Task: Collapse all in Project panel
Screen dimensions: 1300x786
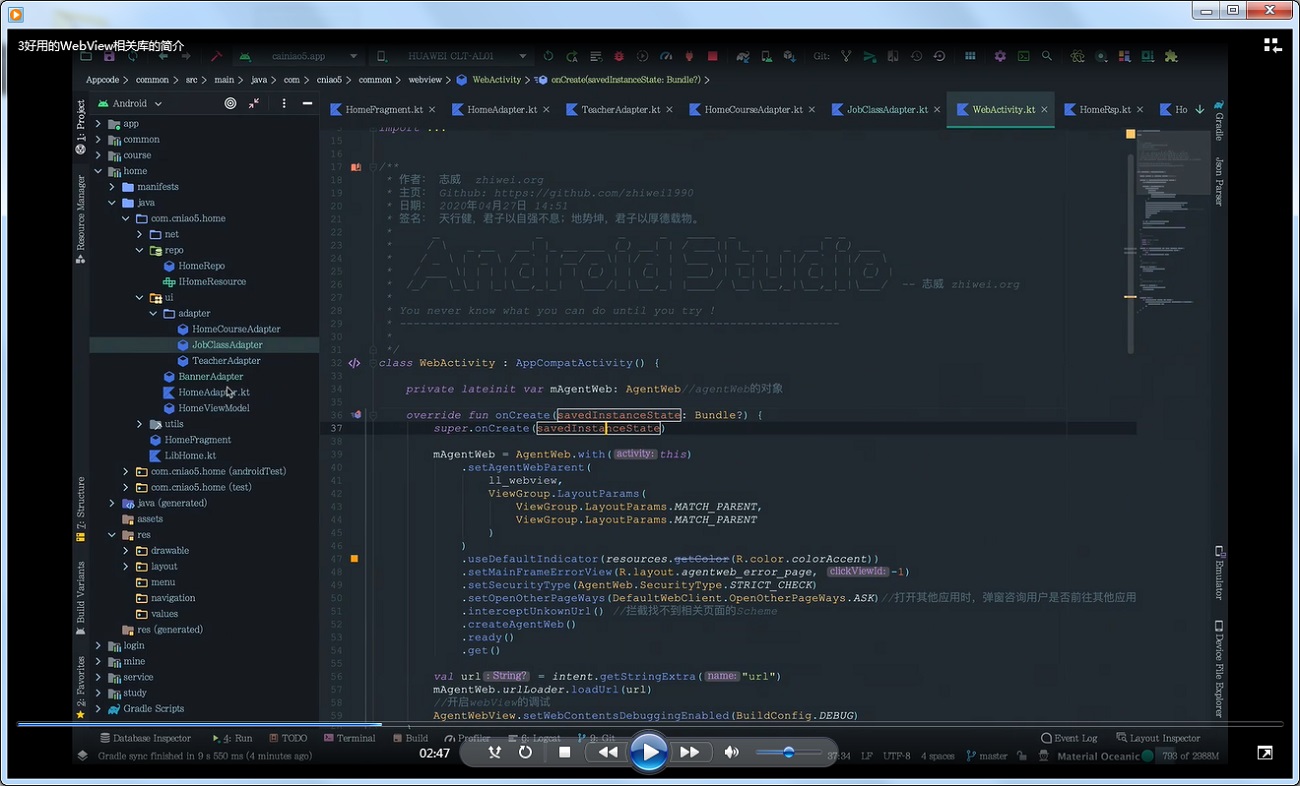Action: (254, 103)
